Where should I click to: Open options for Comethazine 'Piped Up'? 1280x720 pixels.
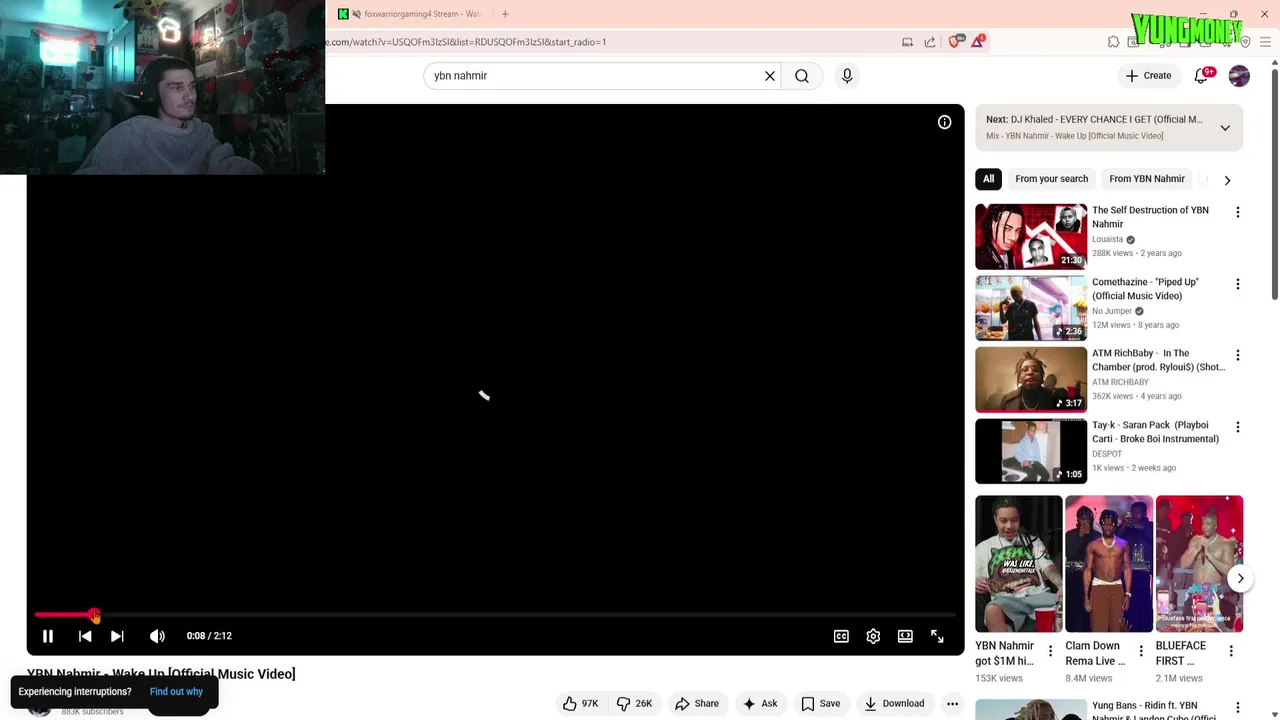[1237, 284]
